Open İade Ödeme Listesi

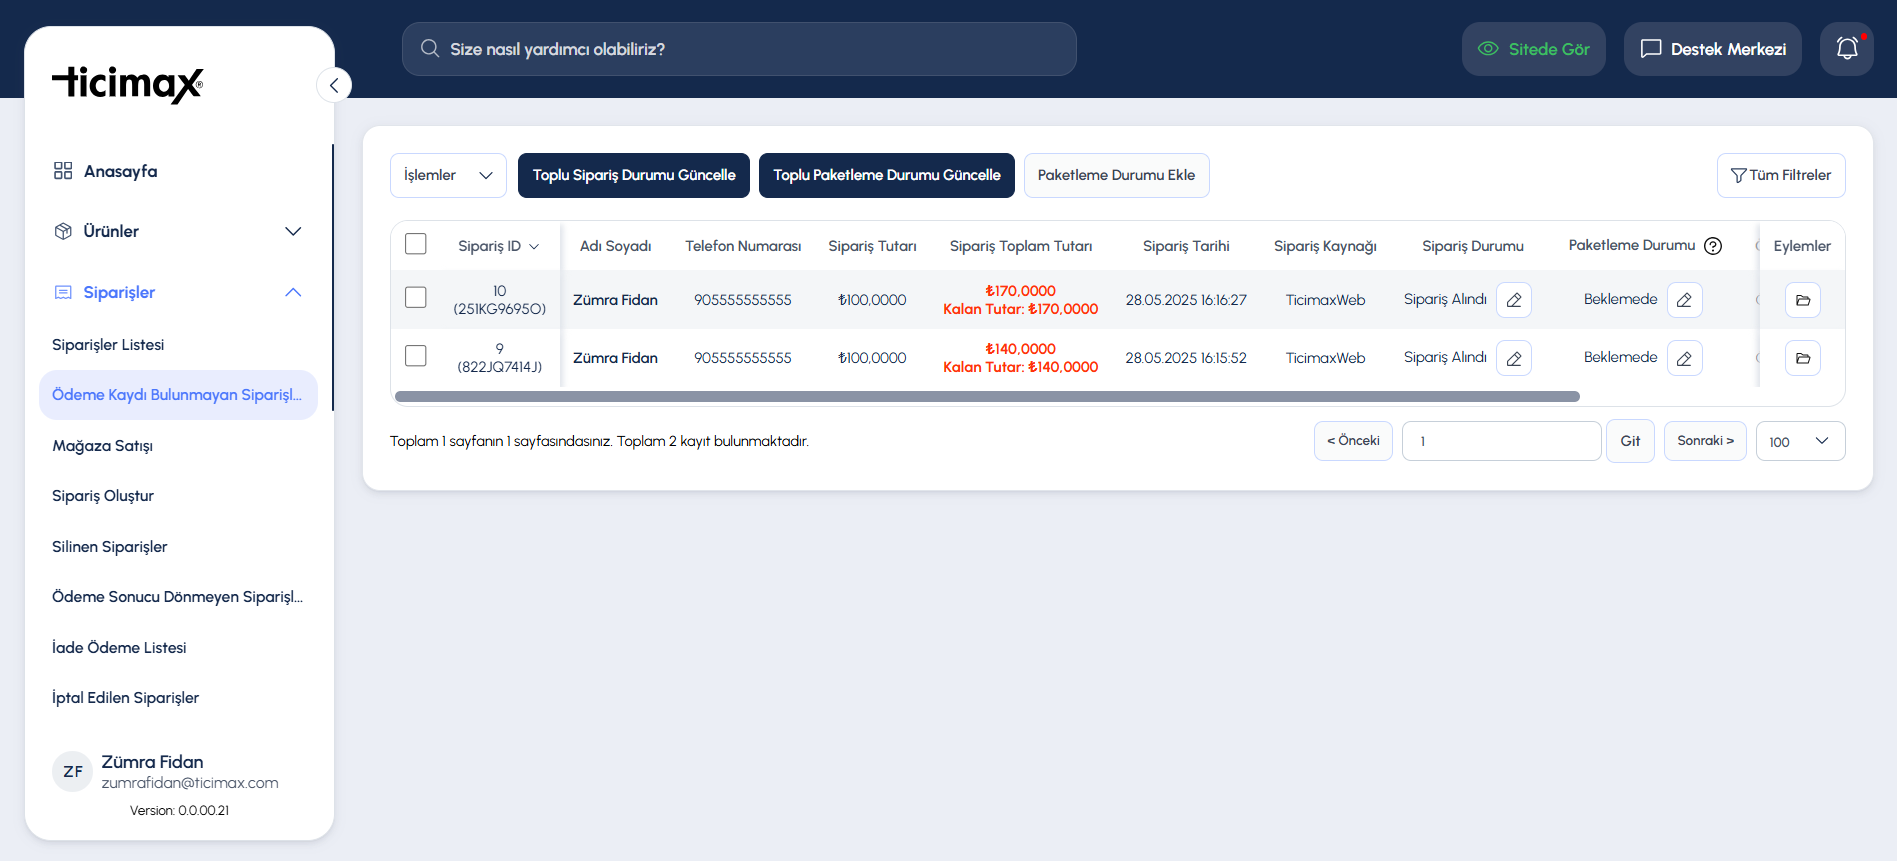(x=119, y=648)
